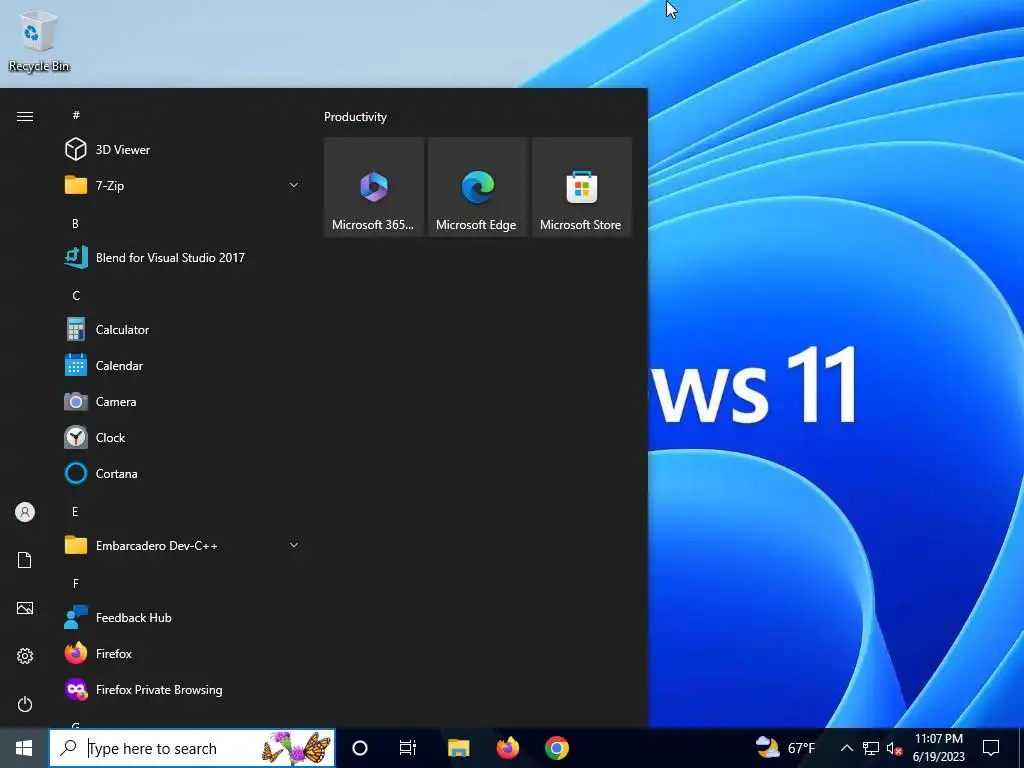Open the Calendar app

[x=183, y=366]
